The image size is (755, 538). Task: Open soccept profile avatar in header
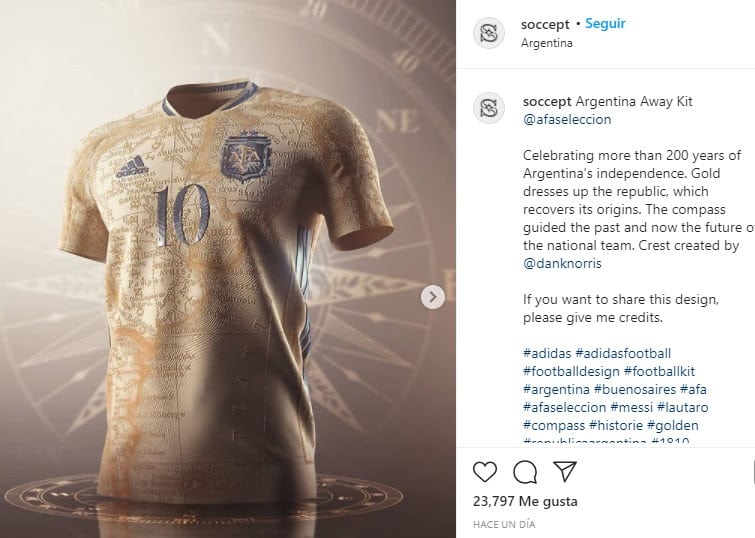click(489, 33)
